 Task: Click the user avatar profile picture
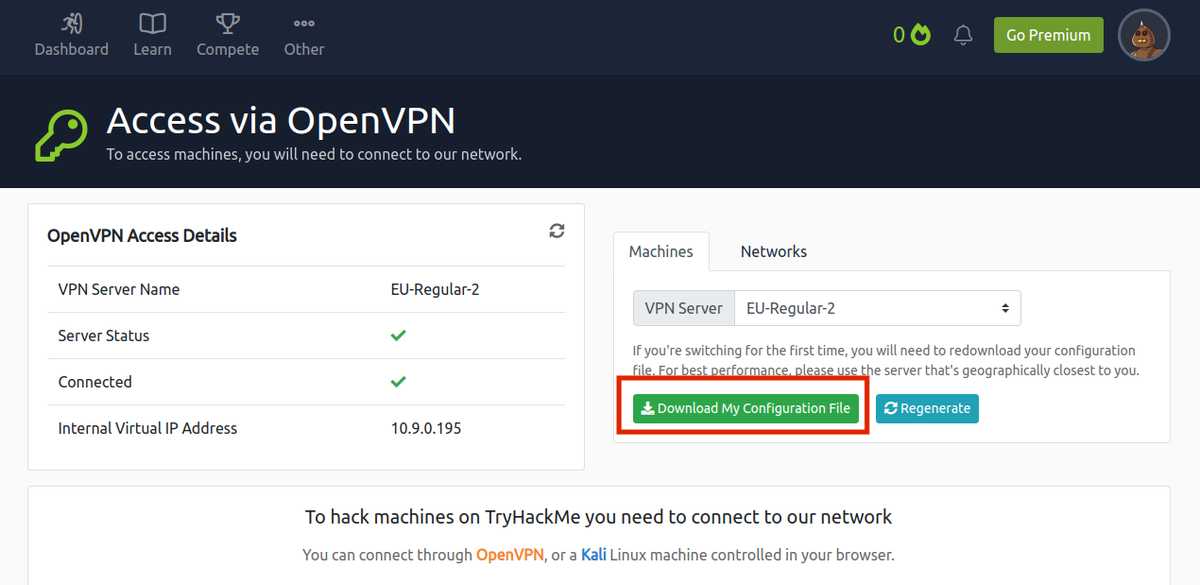pyautogui.click(x=1144, y=35)
